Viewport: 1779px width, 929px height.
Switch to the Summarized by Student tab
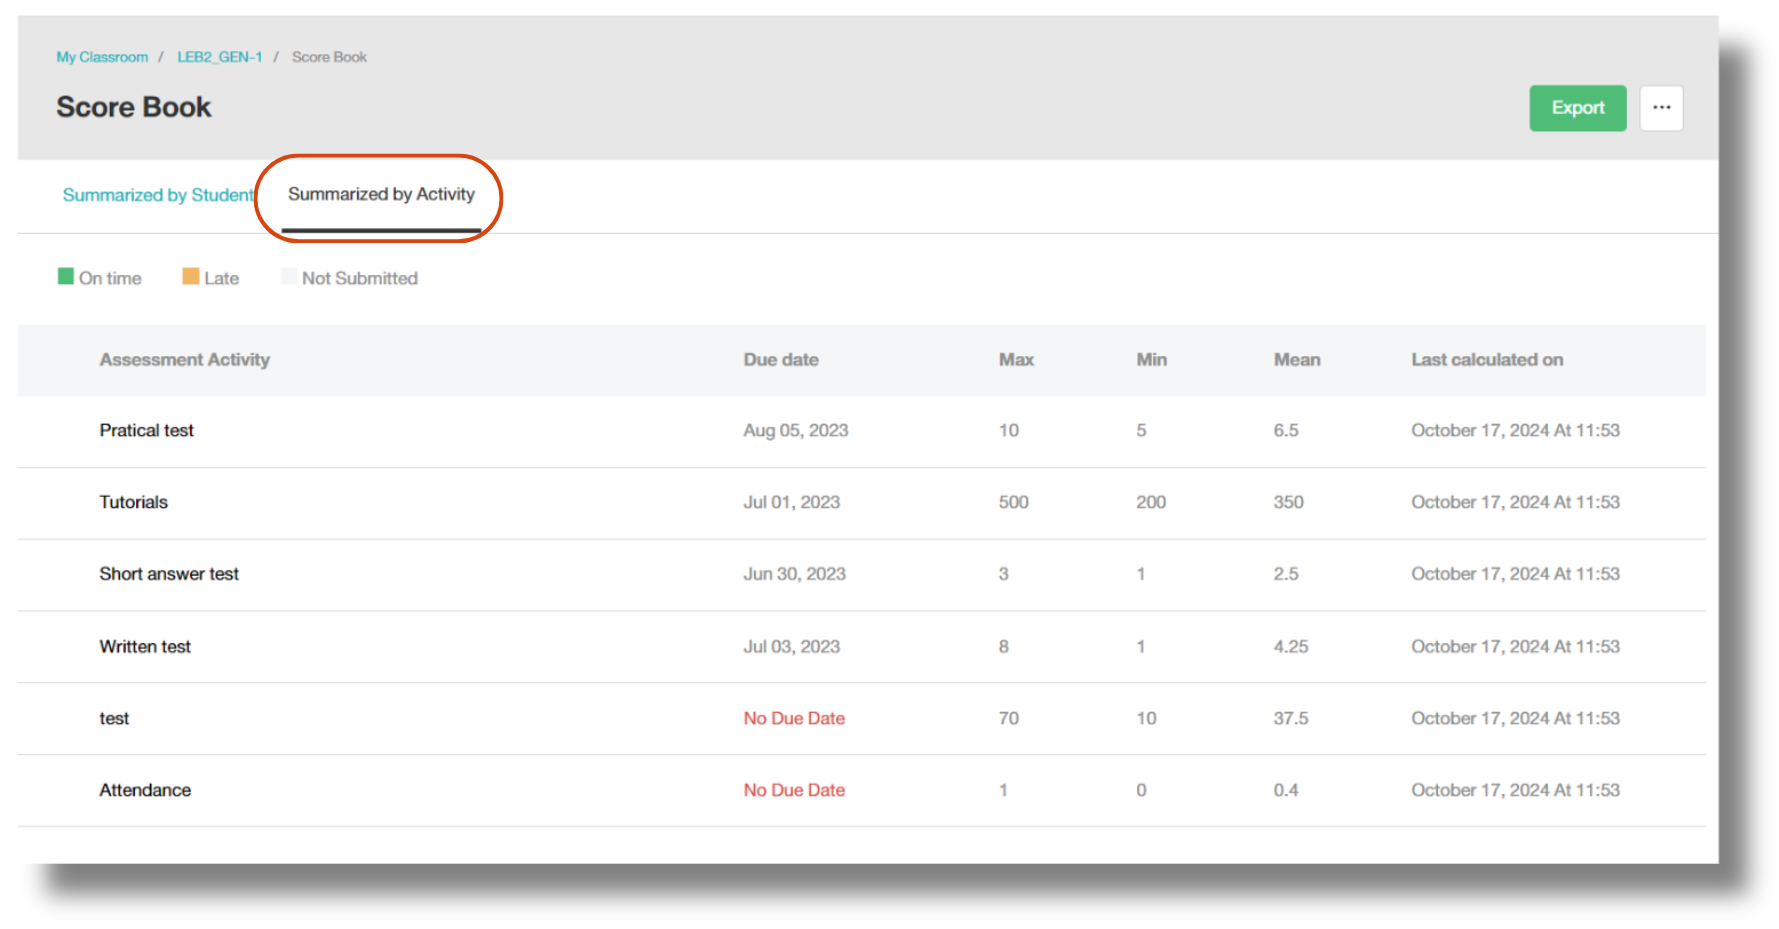coord(157,195)
